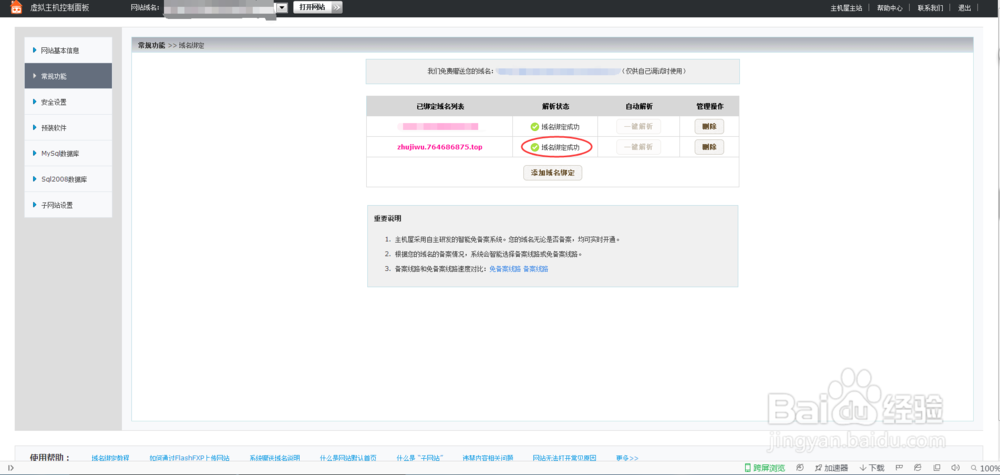Screen dimensions: 1000x475
Task: Open the website domain dropdown arrow
Action: tap(282, 8)
